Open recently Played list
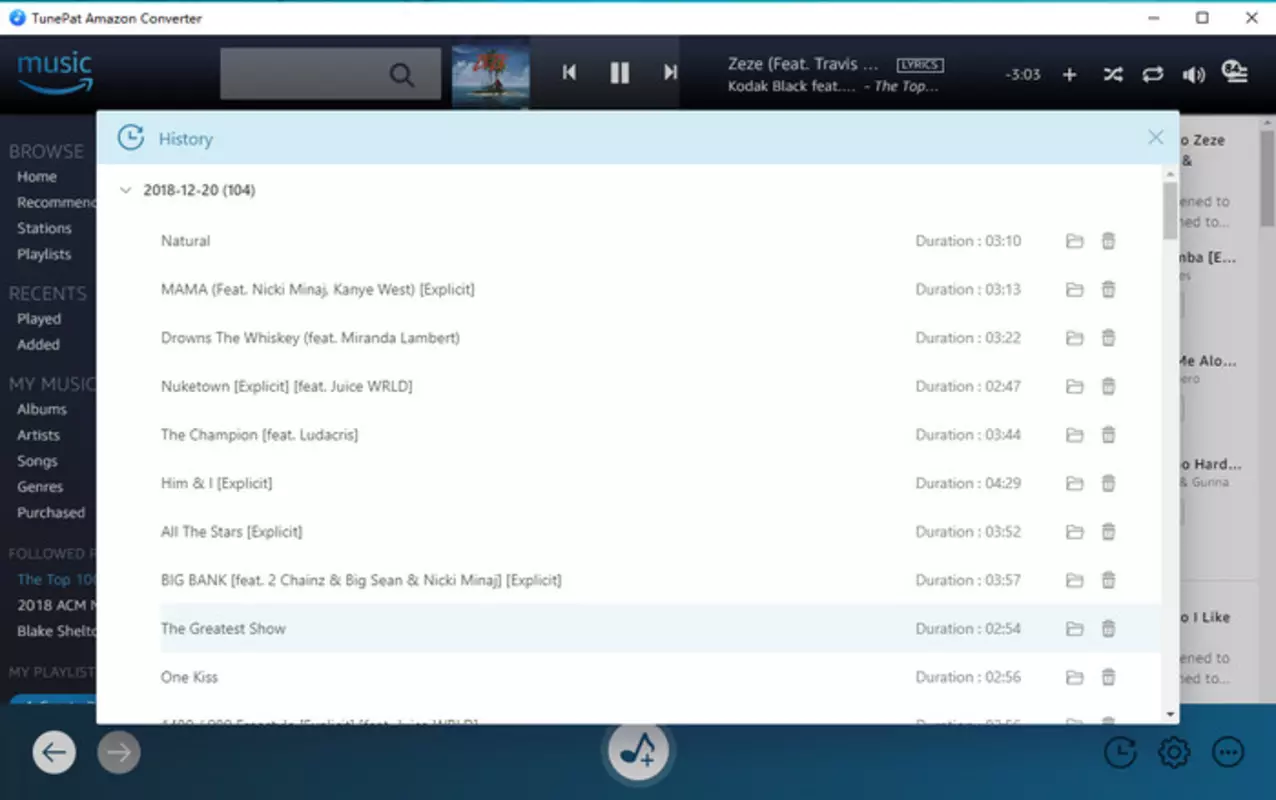The width and height of the screenshot is (1276, 800). click(x=39, y=319)
